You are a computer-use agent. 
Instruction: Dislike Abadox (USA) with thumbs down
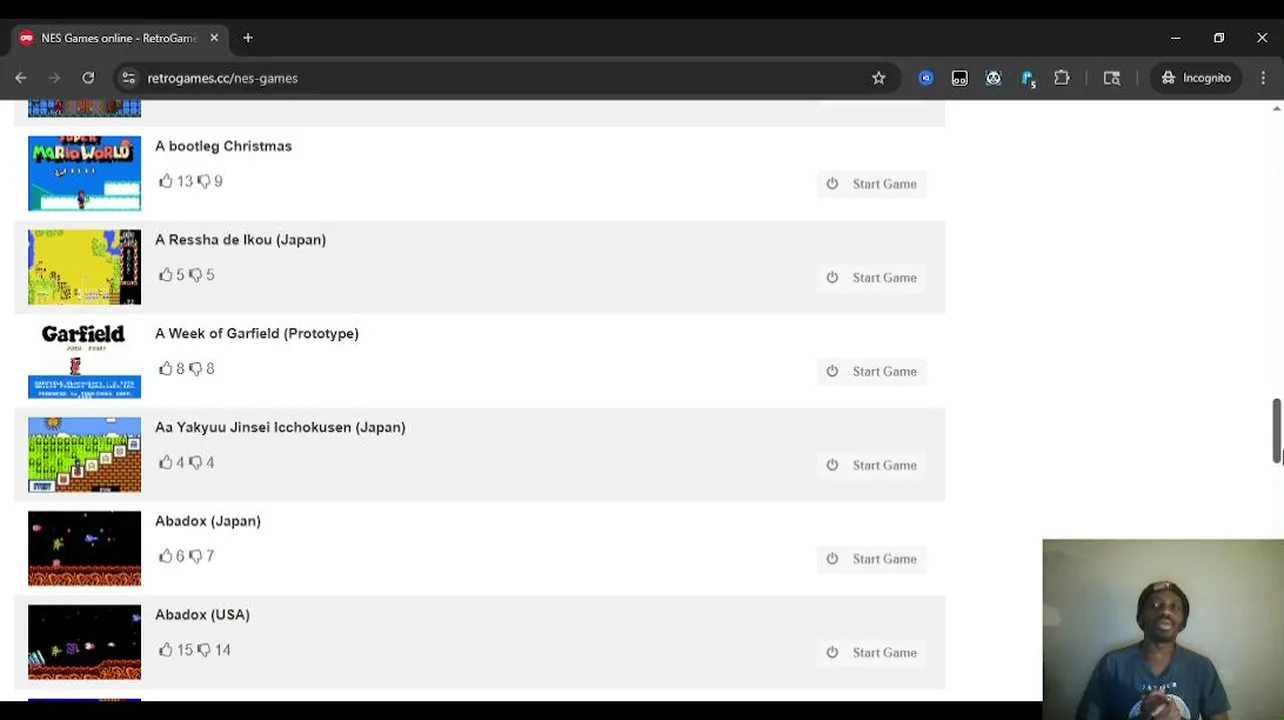point(204,650)
